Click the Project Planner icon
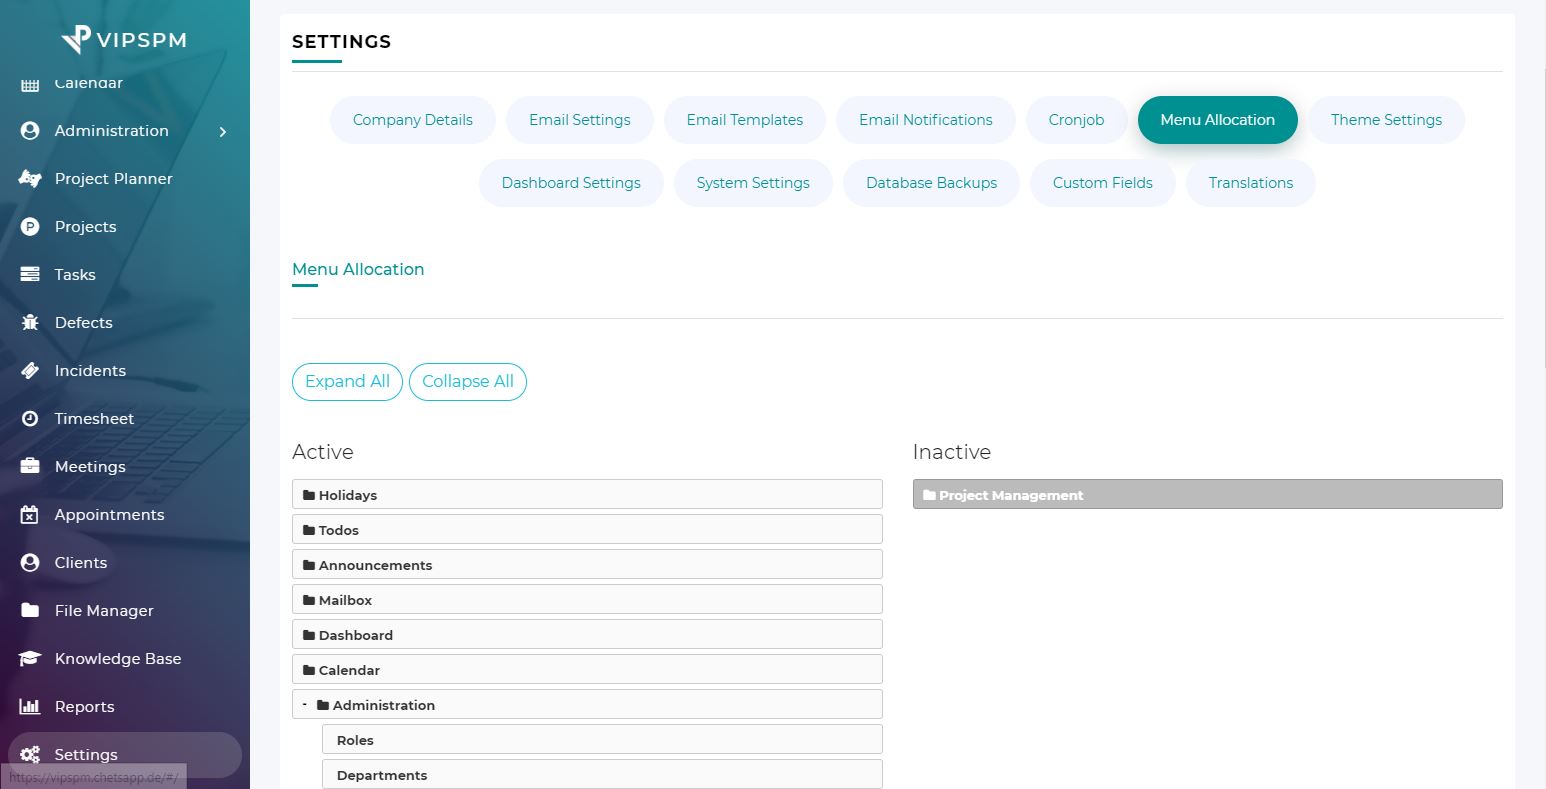Screen dimensions: 1546x789 (30, 179)
